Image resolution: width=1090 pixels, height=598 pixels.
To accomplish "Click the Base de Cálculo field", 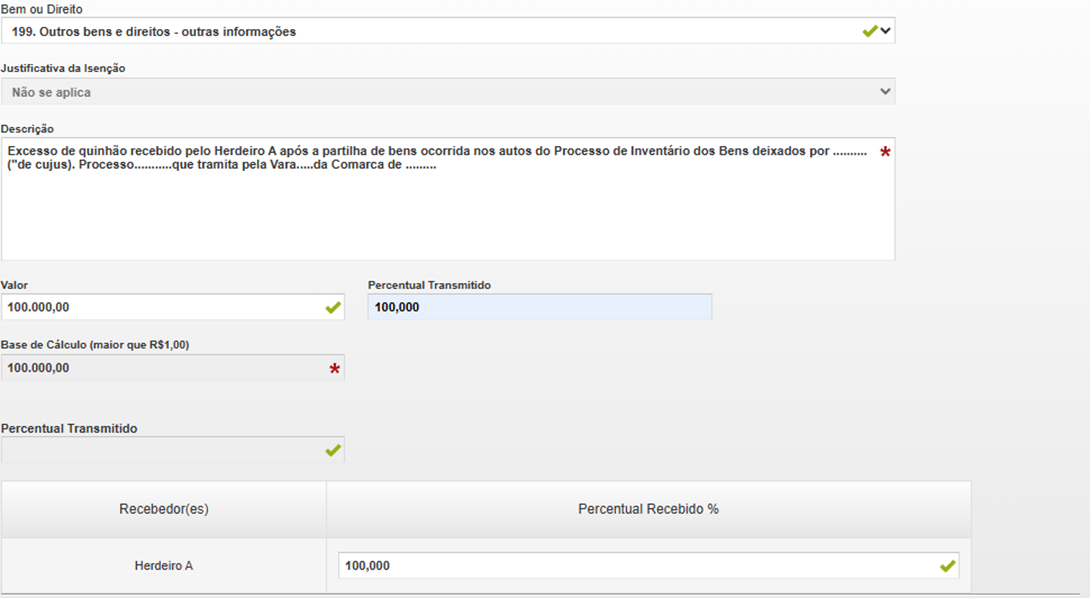I will point(160,368).
